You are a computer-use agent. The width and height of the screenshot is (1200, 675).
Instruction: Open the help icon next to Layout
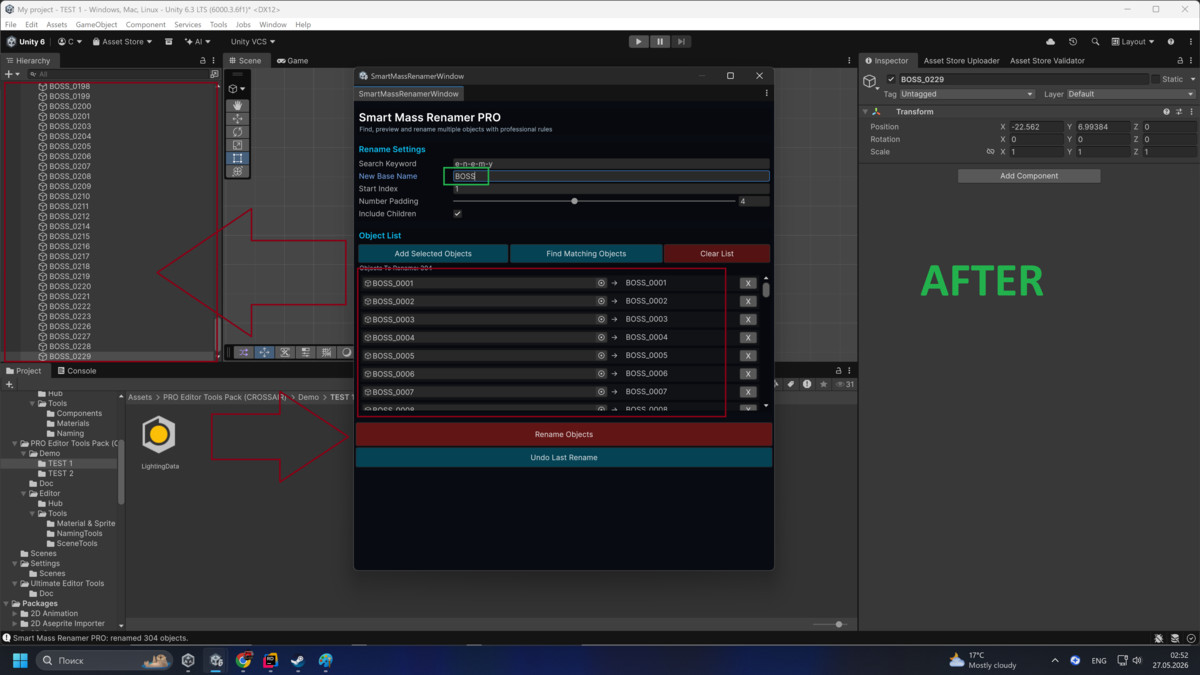point(1171,42)
